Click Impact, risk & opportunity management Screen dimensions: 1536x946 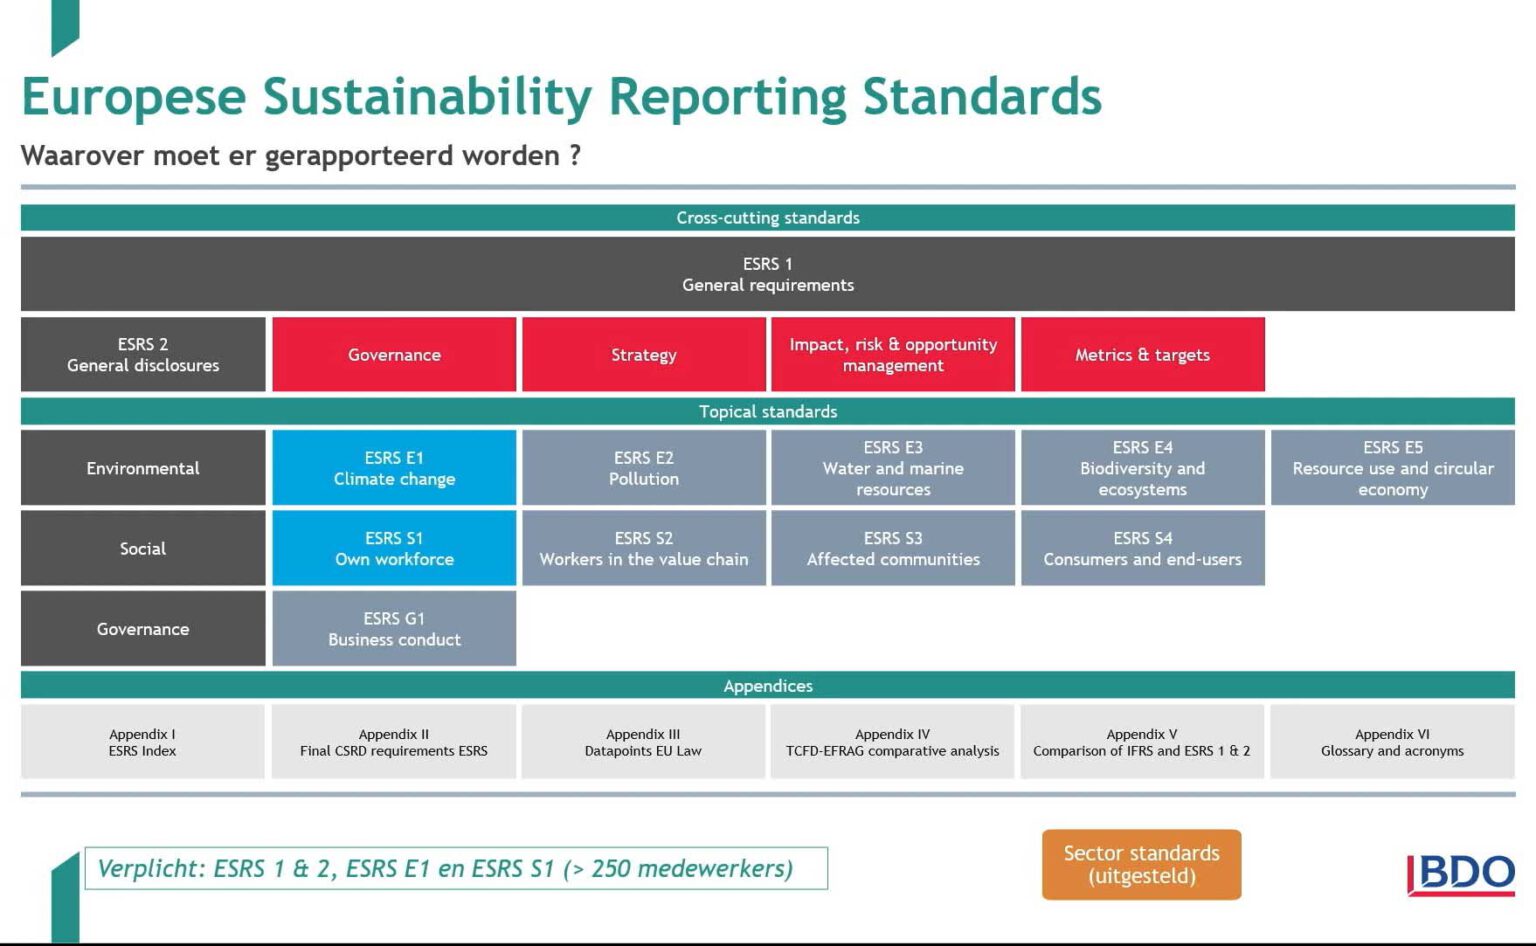(892, 354)
